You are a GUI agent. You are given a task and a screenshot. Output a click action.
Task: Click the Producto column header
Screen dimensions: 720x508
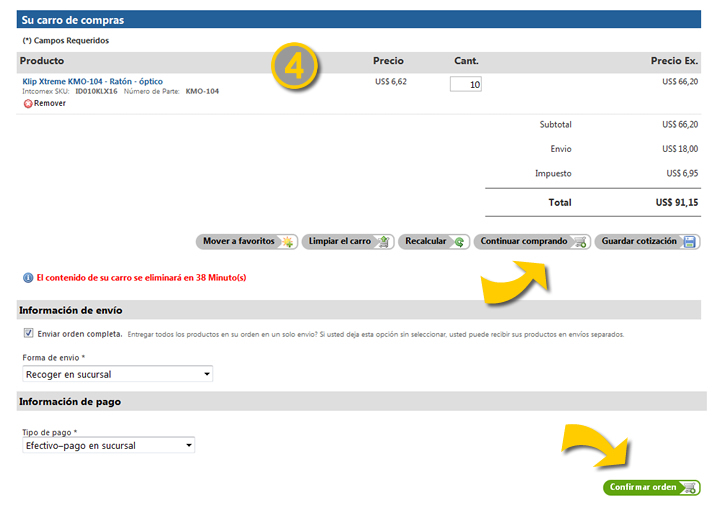(x=42, y=61)
